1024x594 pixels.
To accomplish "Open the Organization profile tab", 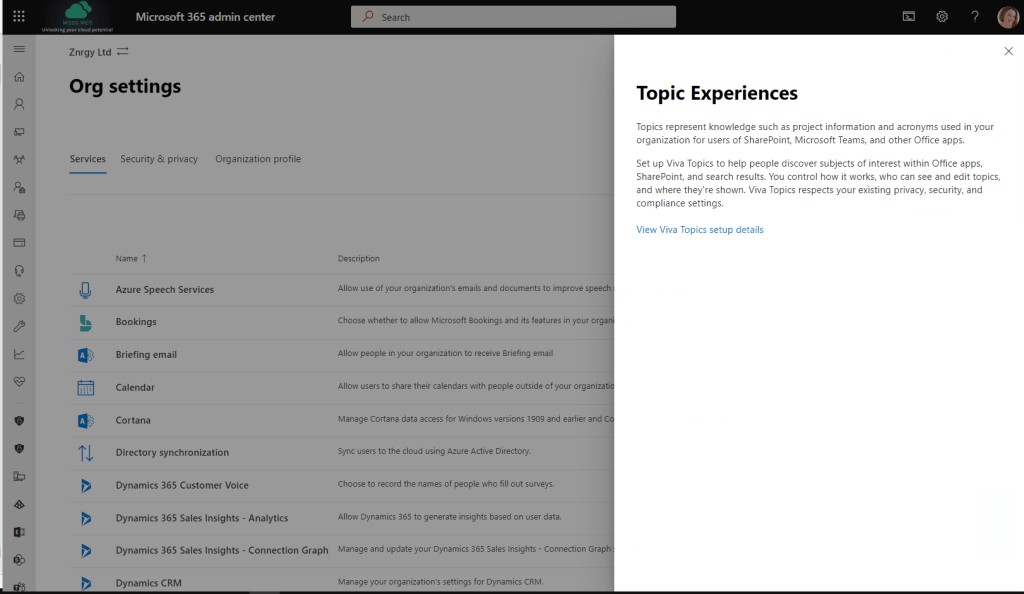I will click(x=258, y=159).
